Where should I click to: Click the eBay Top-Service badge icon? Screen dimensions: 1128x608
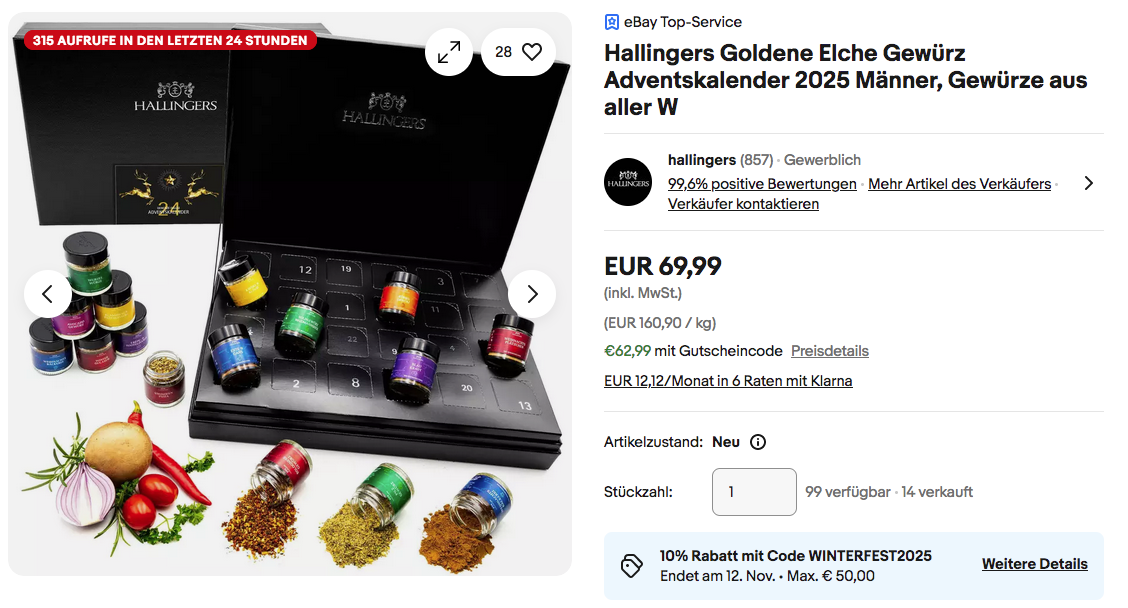(611, 22)
